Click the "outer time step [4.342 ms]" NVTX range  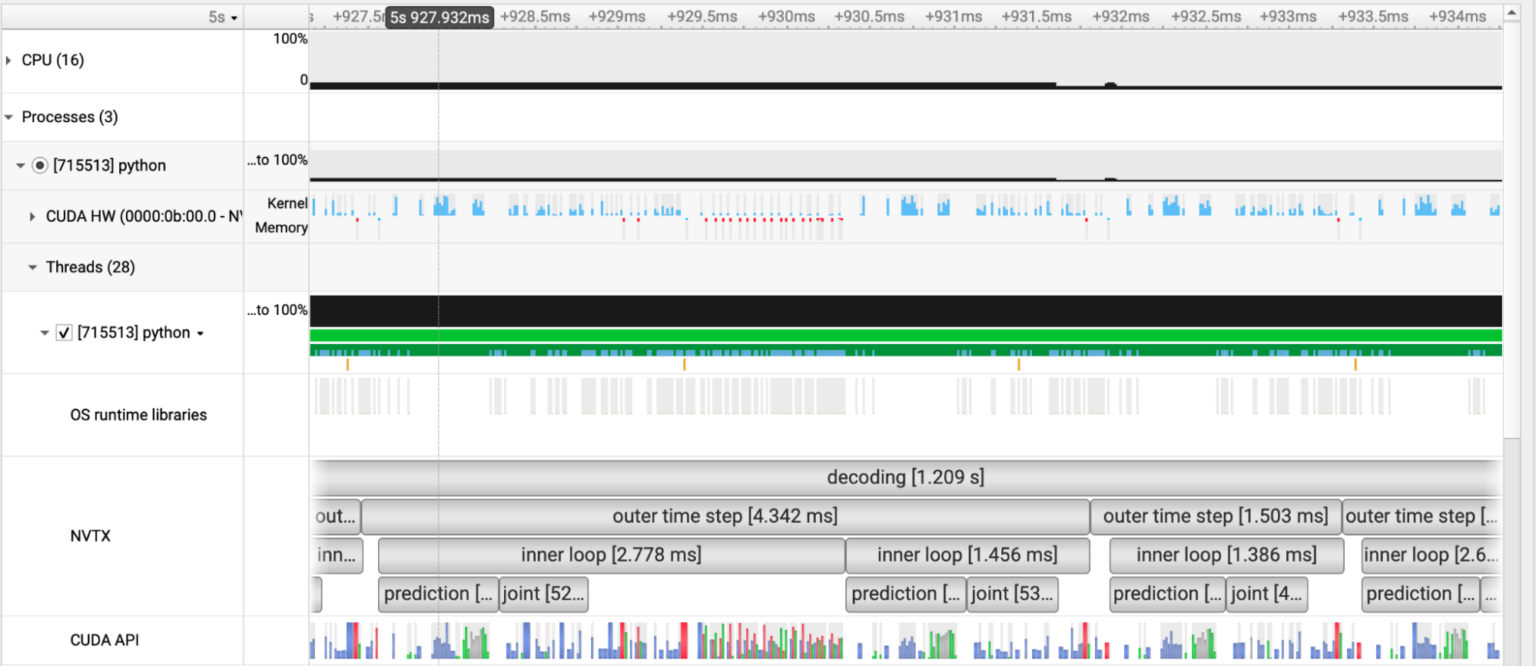[725, 516]
